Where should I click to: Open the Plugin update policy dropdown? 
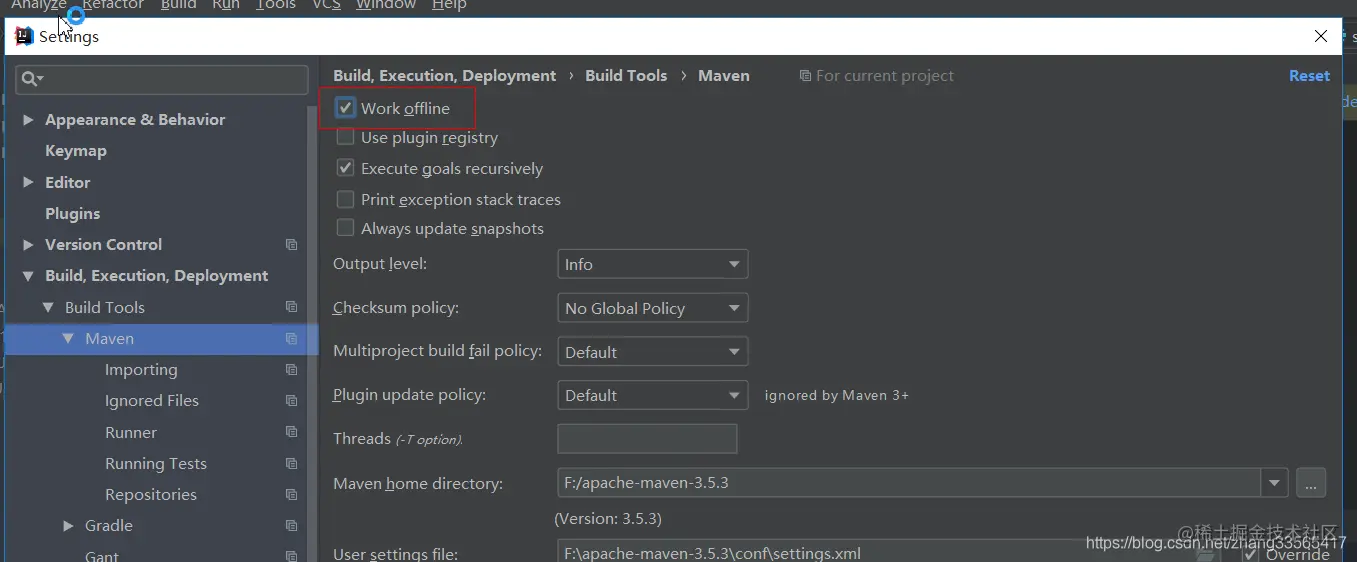pos(652,395)
